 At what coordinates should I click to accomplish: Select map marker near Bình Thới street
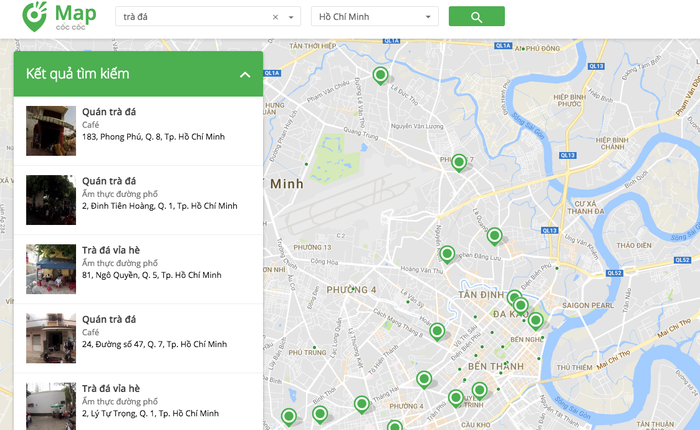point(320,414)
